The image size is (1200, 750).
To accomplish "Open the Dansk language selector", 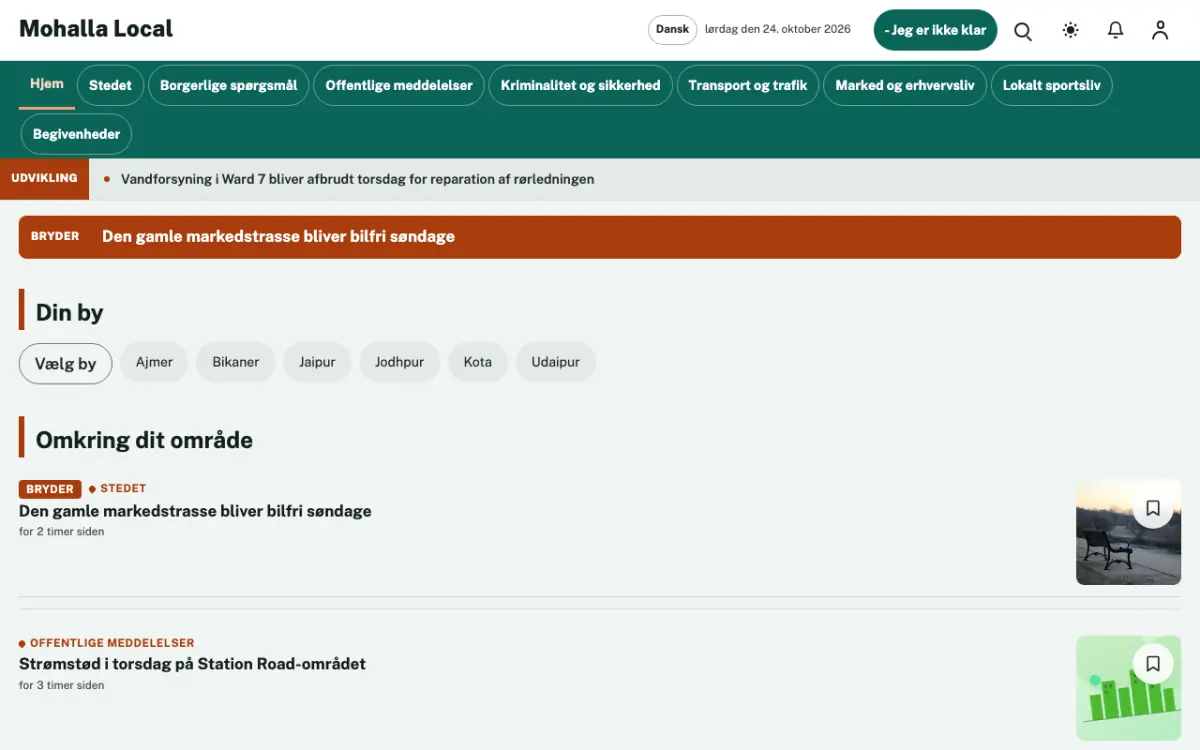I will click(x=672, y=30).
